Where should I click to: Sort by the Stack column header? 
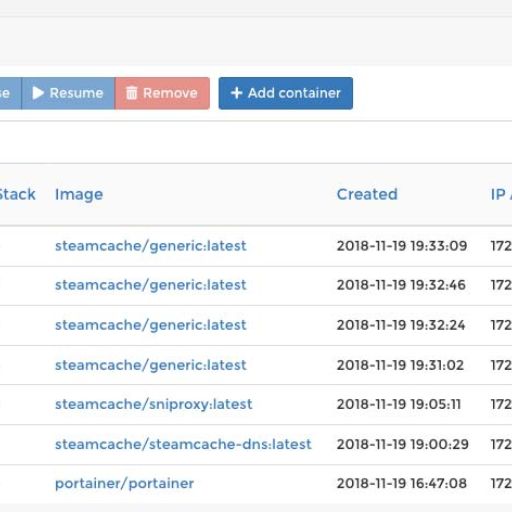click(17, 194)
